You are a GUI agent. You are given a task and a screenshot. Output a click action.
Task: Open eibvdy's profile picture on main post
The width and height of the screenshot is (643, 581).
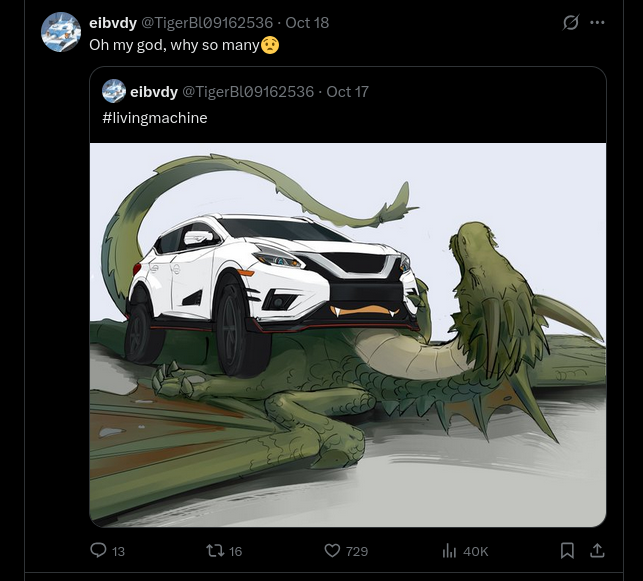[x=61, y=32]
